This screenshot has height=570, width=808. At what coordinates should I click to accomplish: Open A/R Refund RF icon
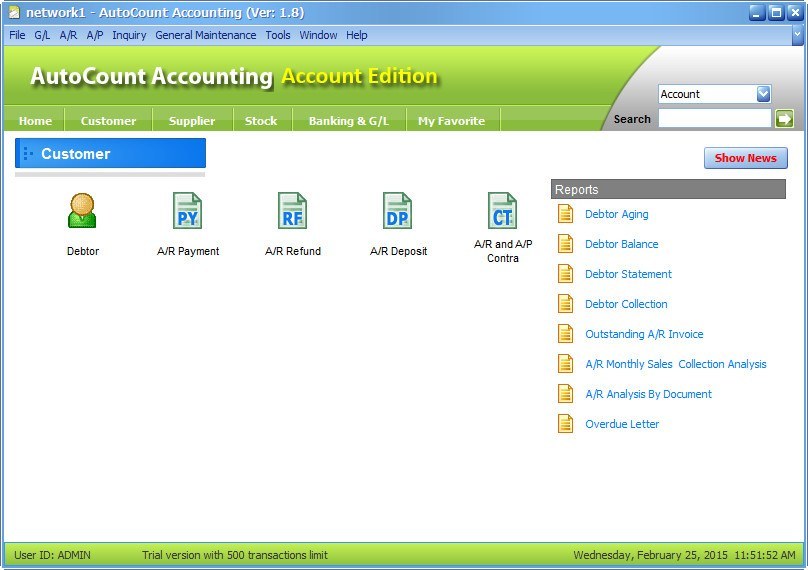292,210
